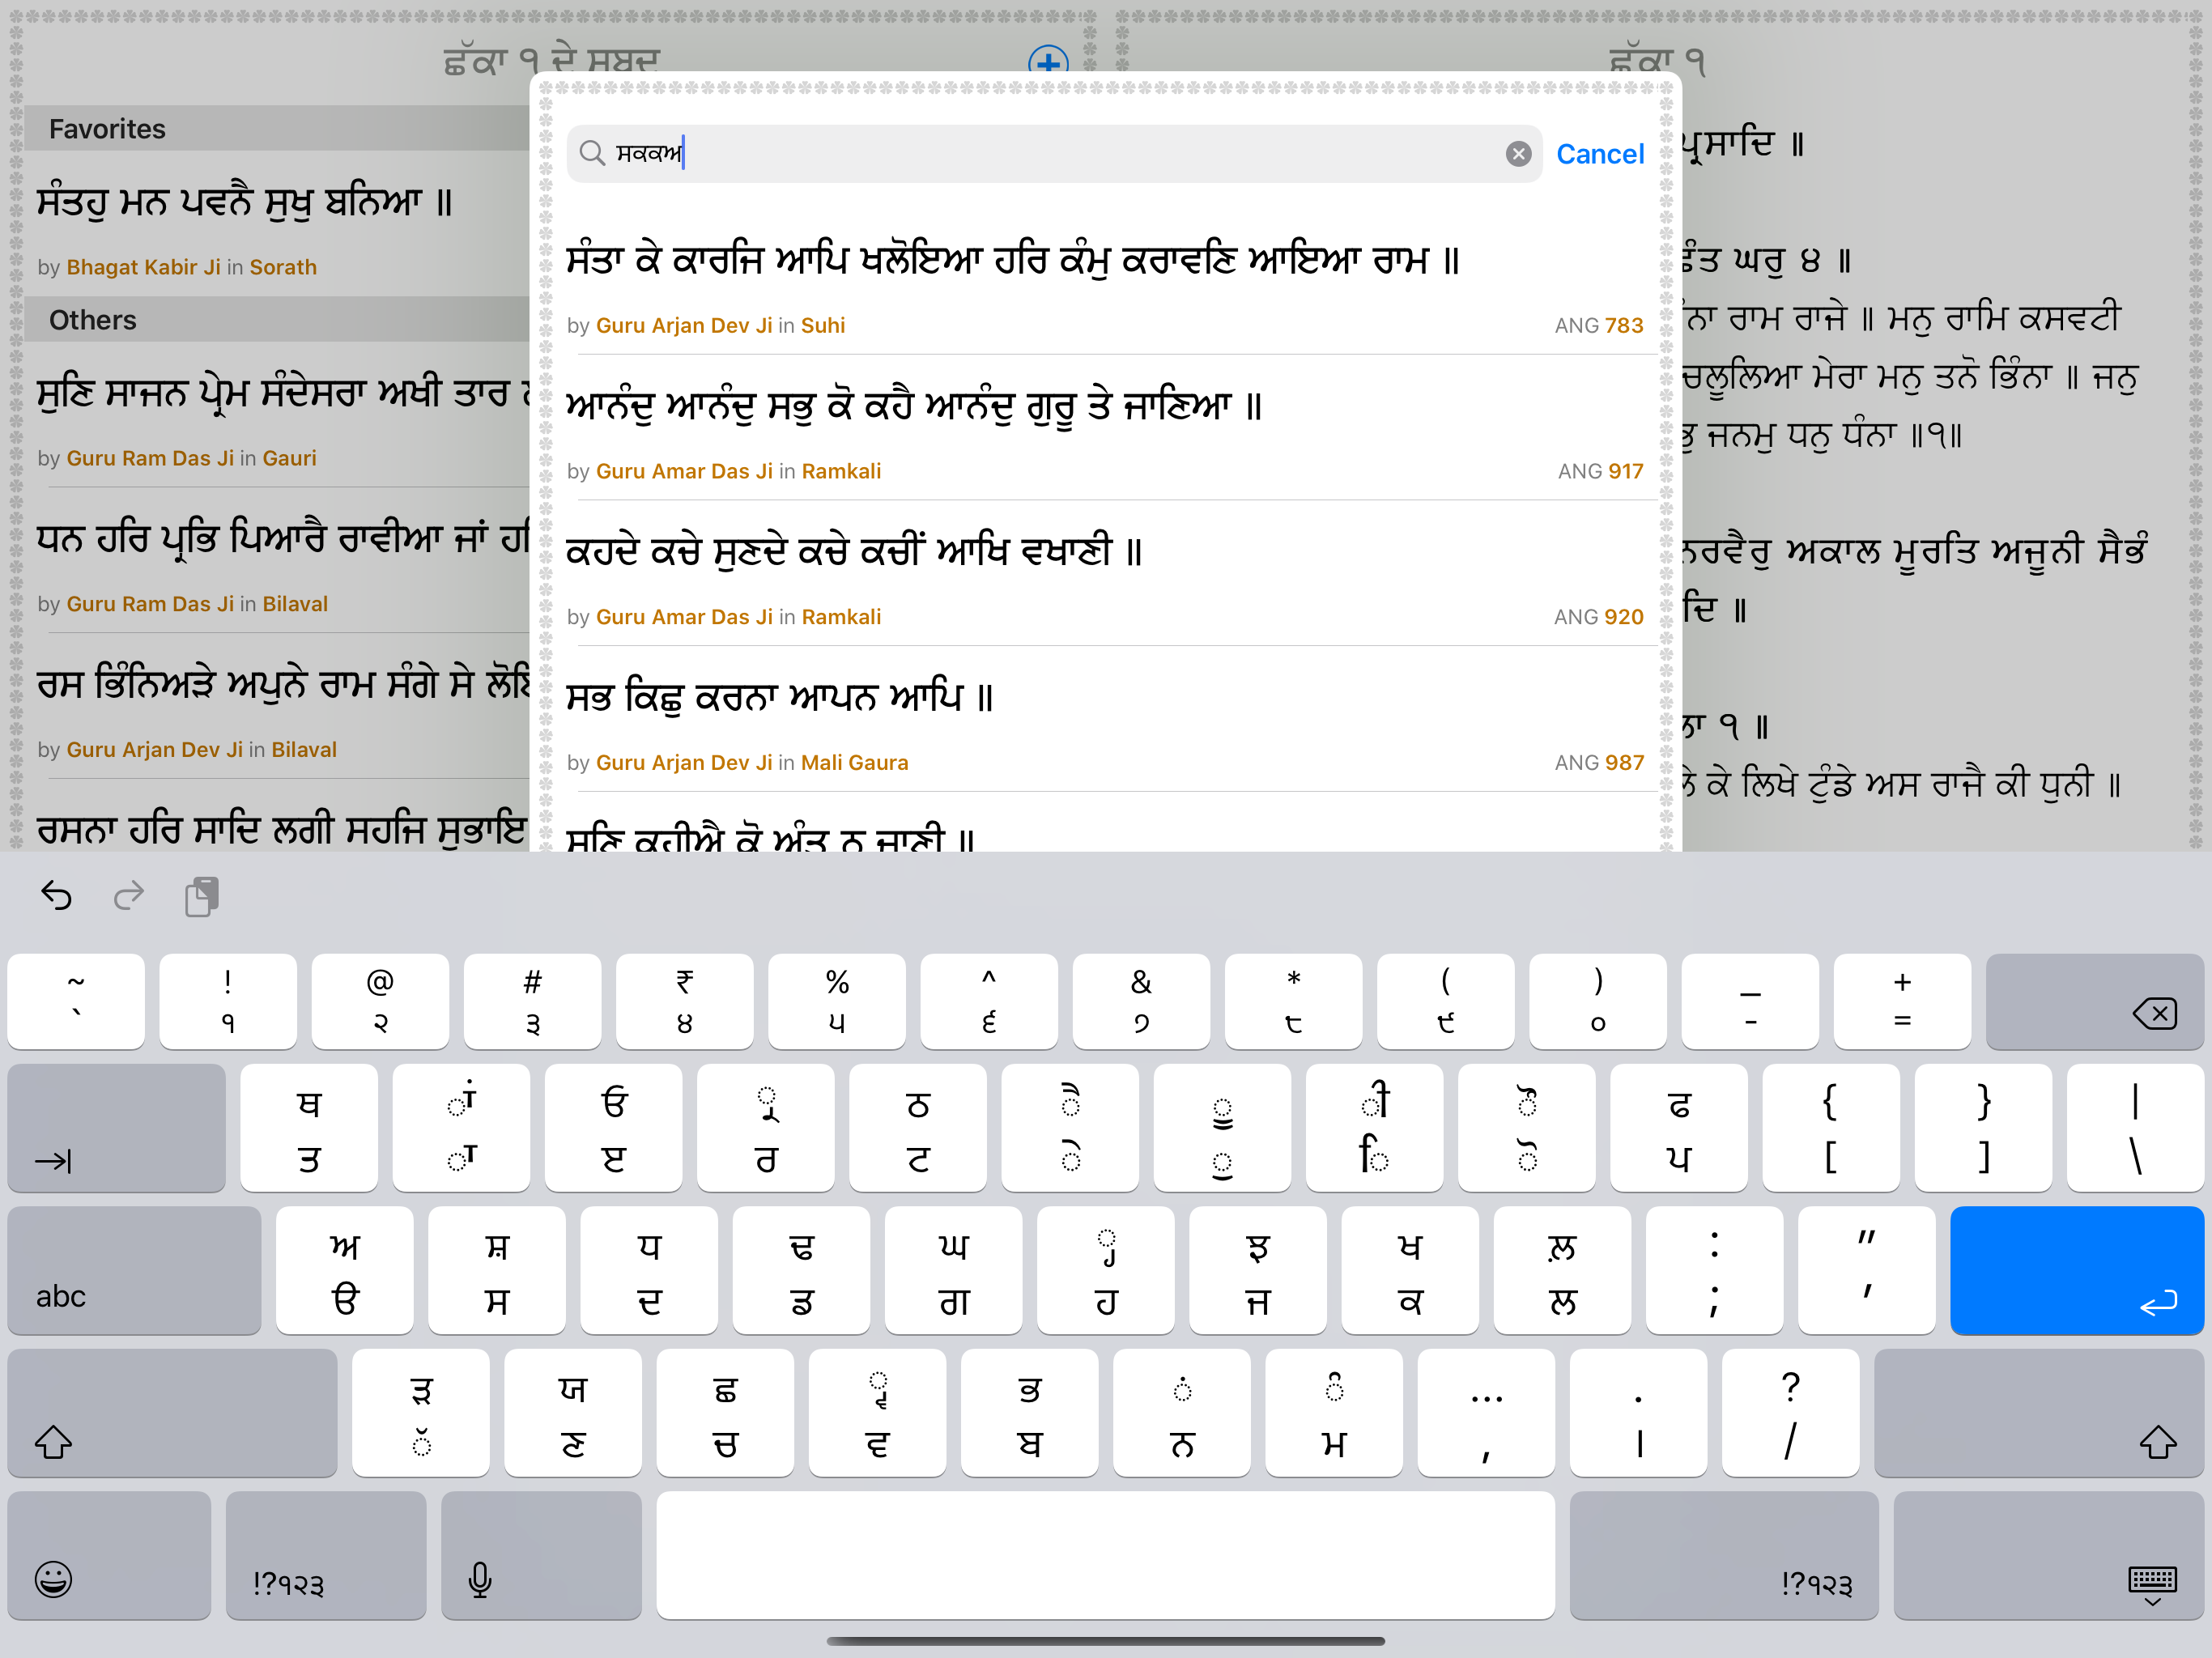The image size is (2212, 1658).
Task: Open search result at ANG 783
Action: pyautogui.click(x=1105, y=283)
